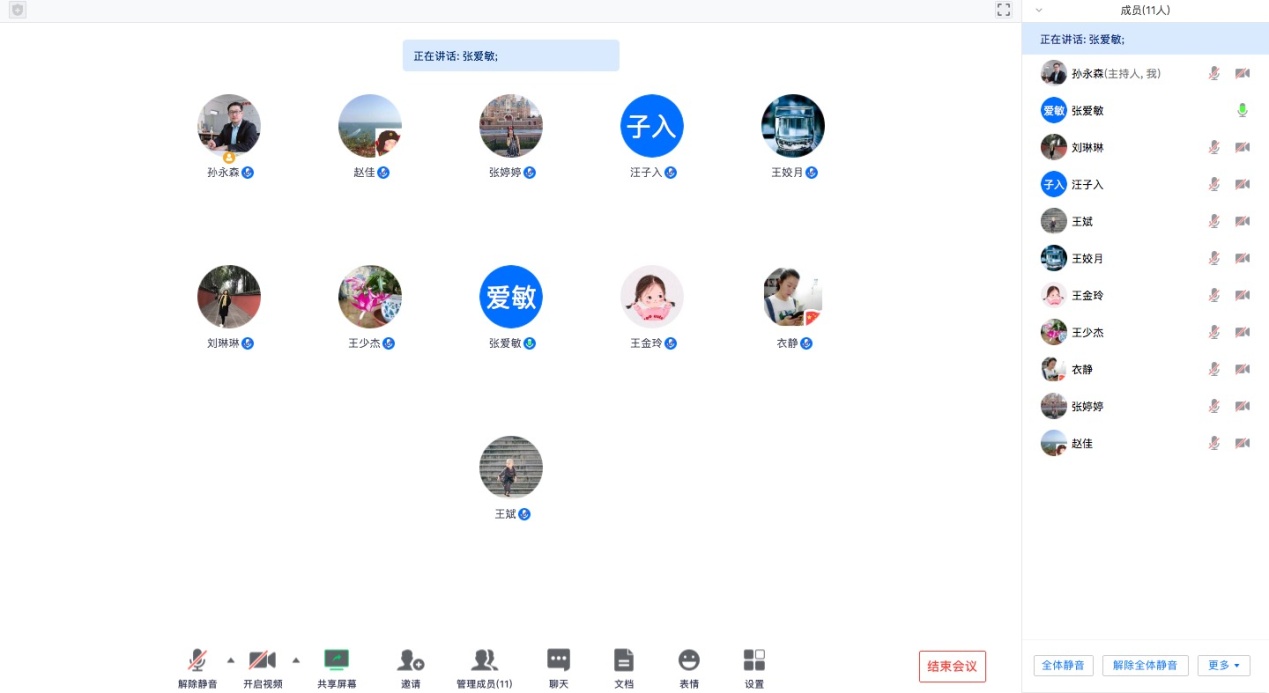
Task: Open the 更多 dropdown in members panel
Action: pyautogui.click(x=1223, y=666)
